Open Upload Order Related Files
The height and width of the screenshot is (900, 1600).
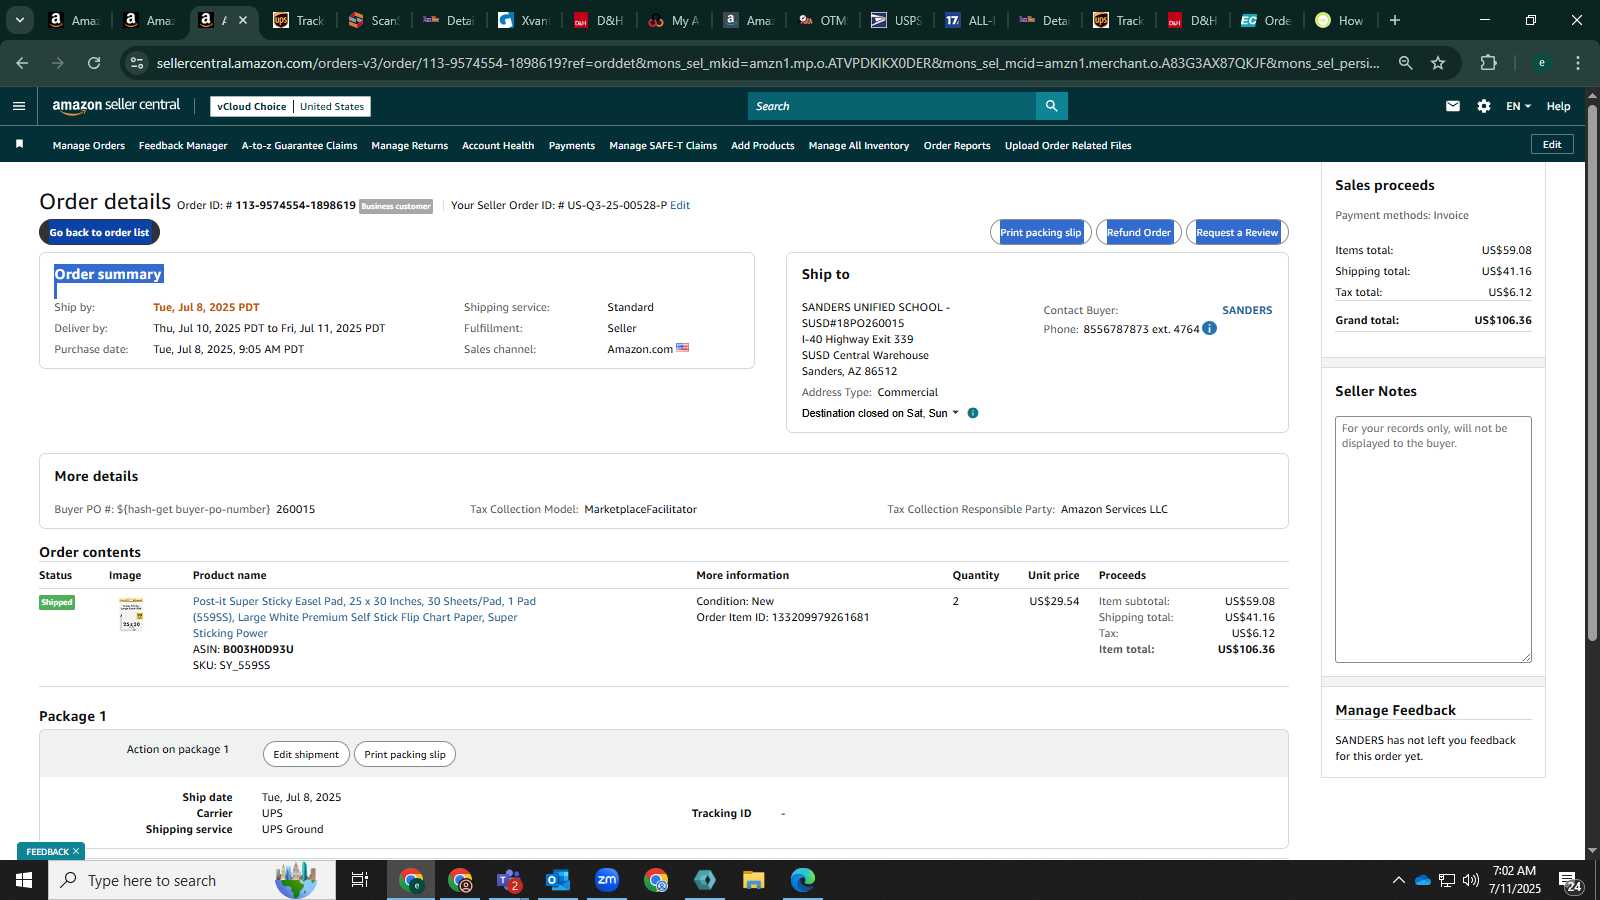click(x=1068, y=146)
